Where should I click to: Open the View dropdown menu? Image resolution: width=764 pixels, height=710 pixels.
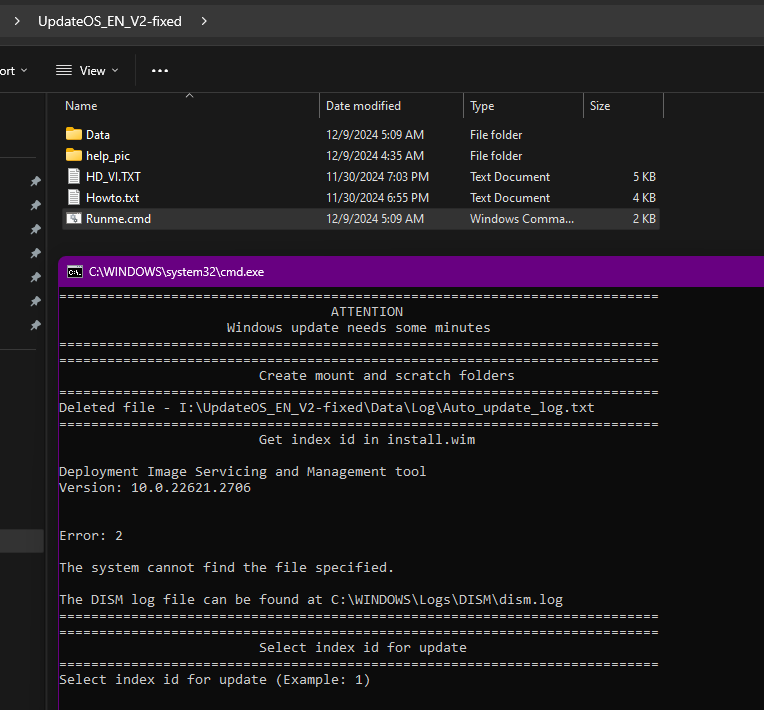point(87,71)
